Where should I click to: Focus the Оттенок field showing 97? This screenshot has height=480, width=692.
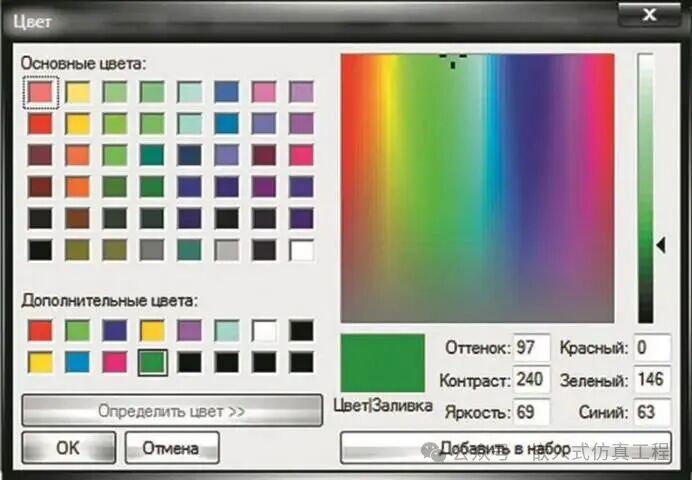pos(531,348)
